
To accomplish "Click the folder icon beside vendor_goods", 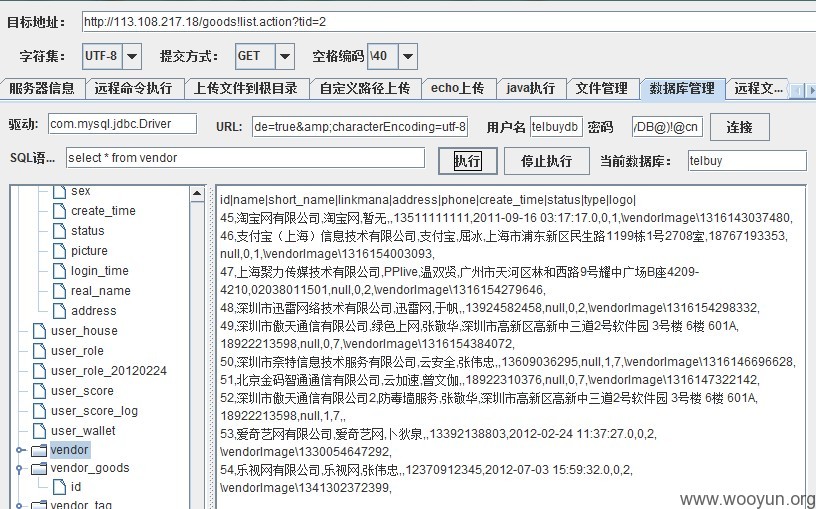I will click(x=39, y=468).
